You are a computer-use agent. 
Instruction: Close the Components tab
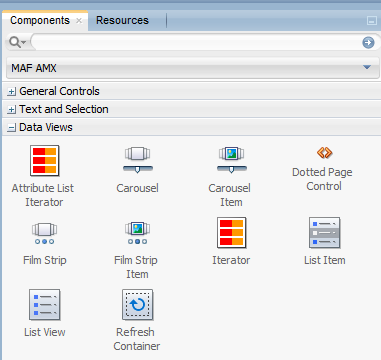[x=79, y=21]
